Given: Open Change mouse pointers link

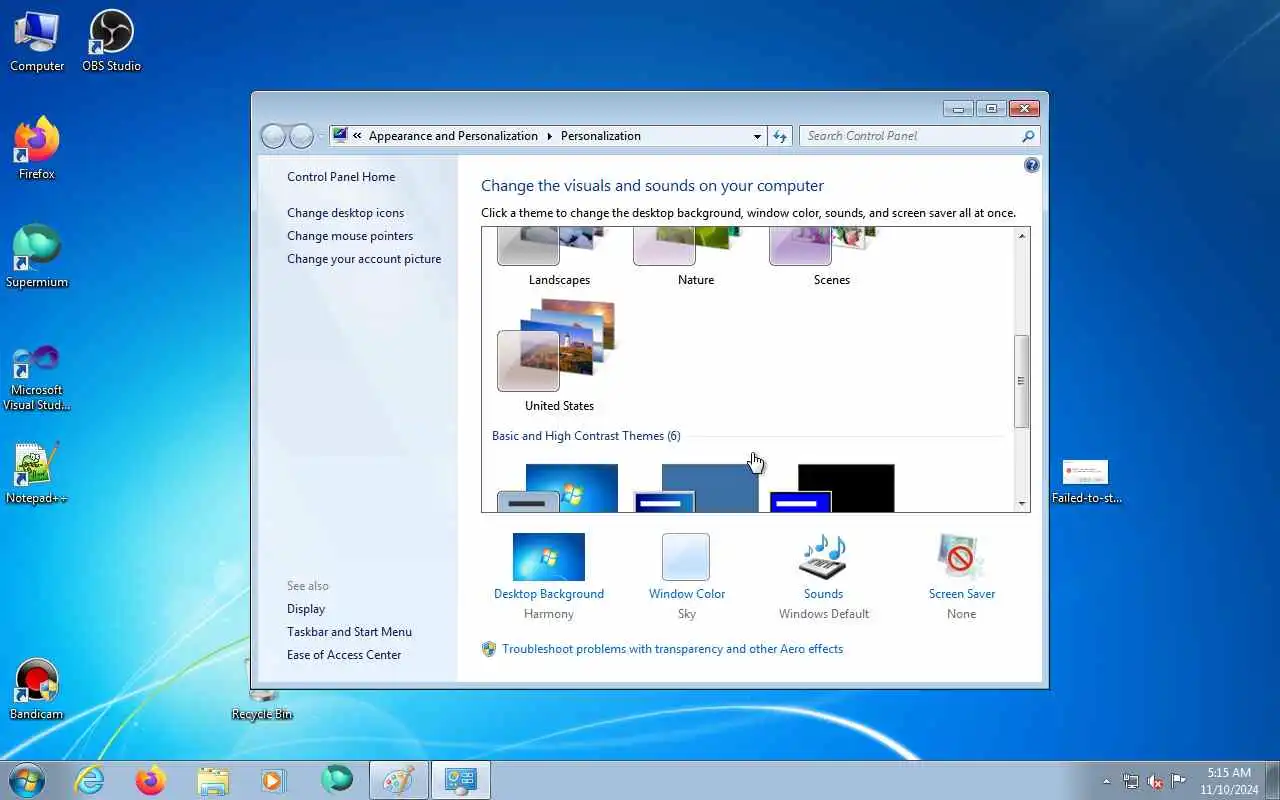Looking at the screenshot, I should 350,236.
